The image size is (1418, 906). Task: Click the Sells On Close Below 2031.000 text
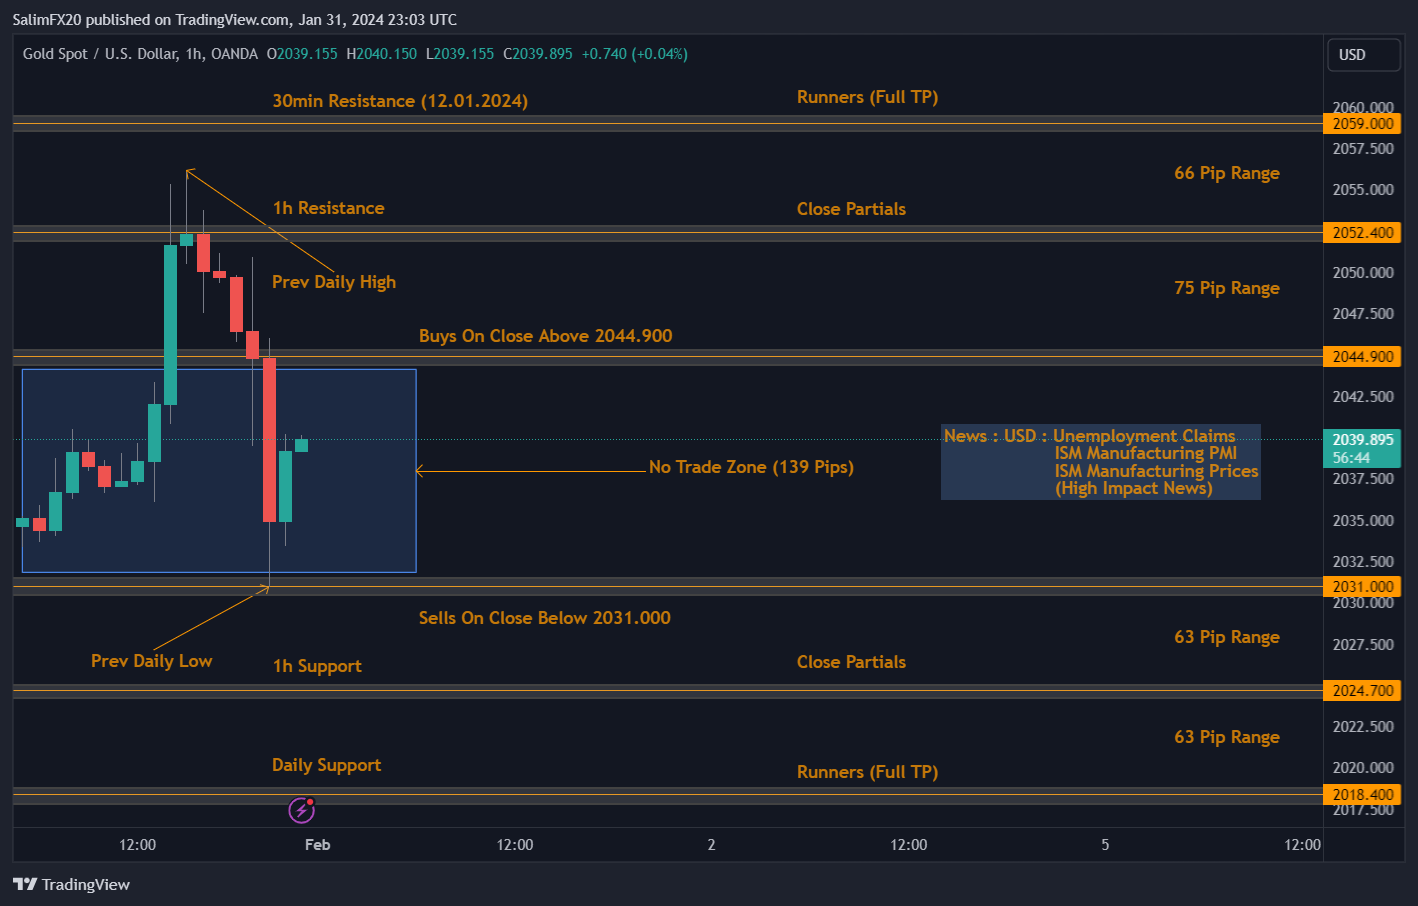[x=544, y=617]
